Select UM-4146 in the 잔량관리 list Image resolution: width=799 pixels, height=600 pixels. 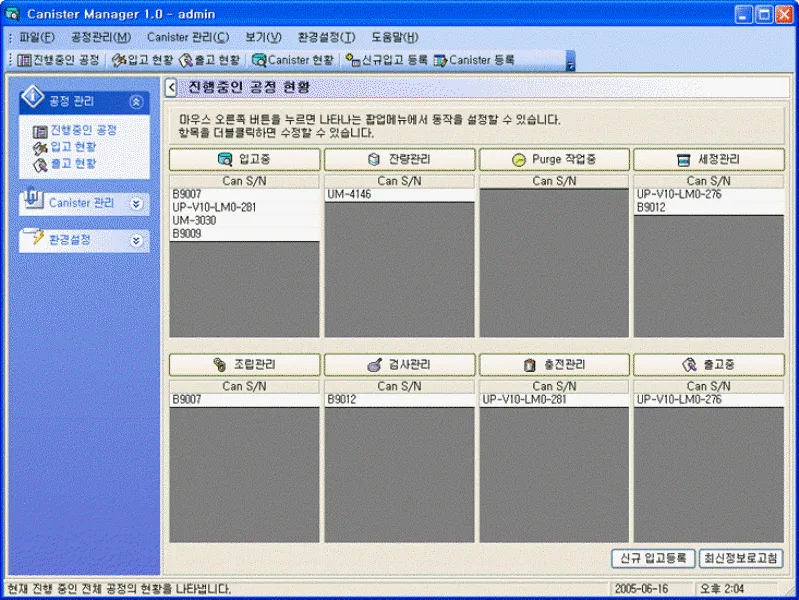(399, 195)
